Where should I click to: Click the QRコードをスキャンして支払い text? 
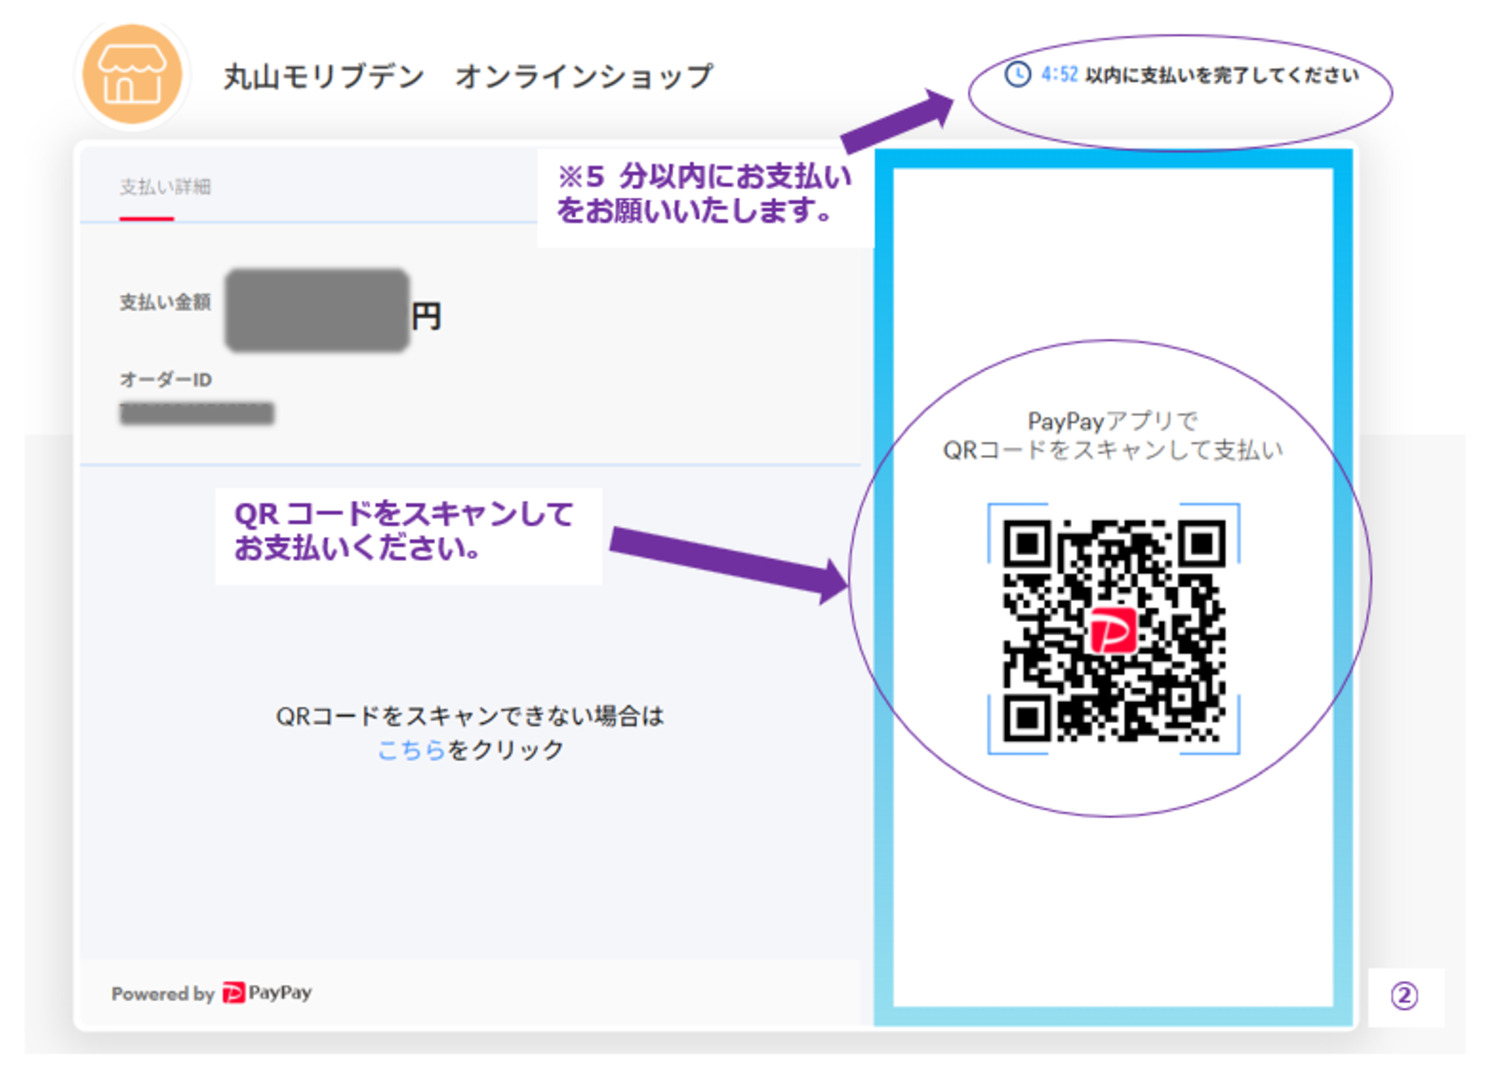click(x=1113, y=451)
